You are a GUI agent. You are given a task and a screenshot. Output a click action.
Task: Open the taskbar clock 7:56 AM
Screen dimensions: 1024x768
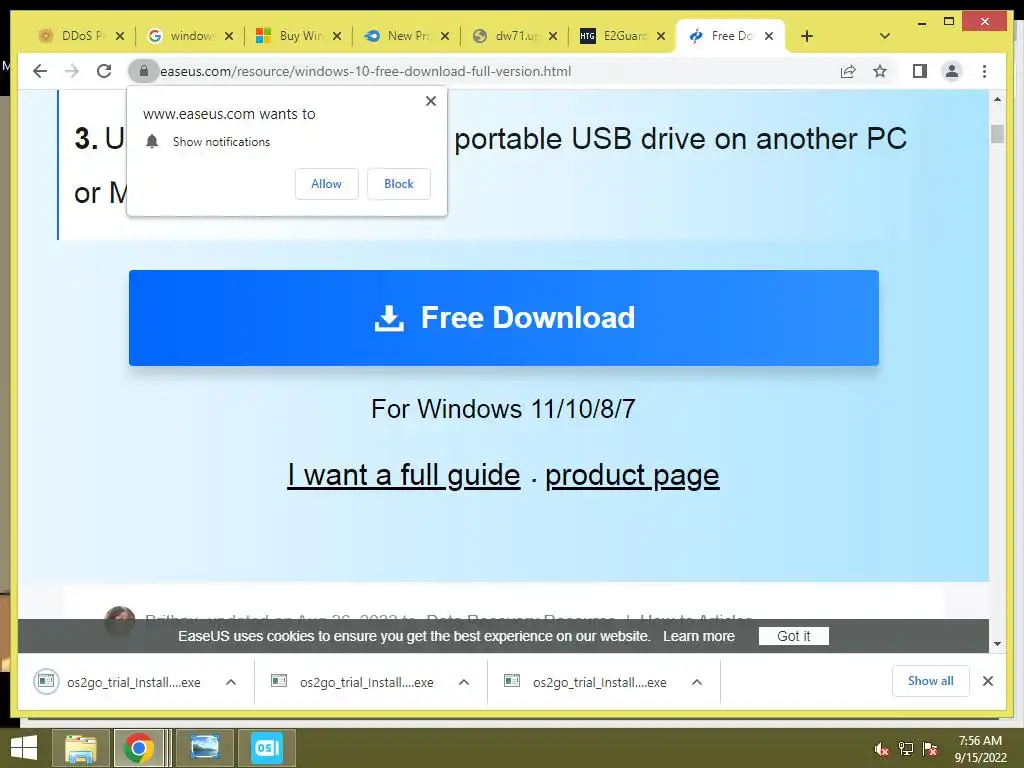pos(980,749)
